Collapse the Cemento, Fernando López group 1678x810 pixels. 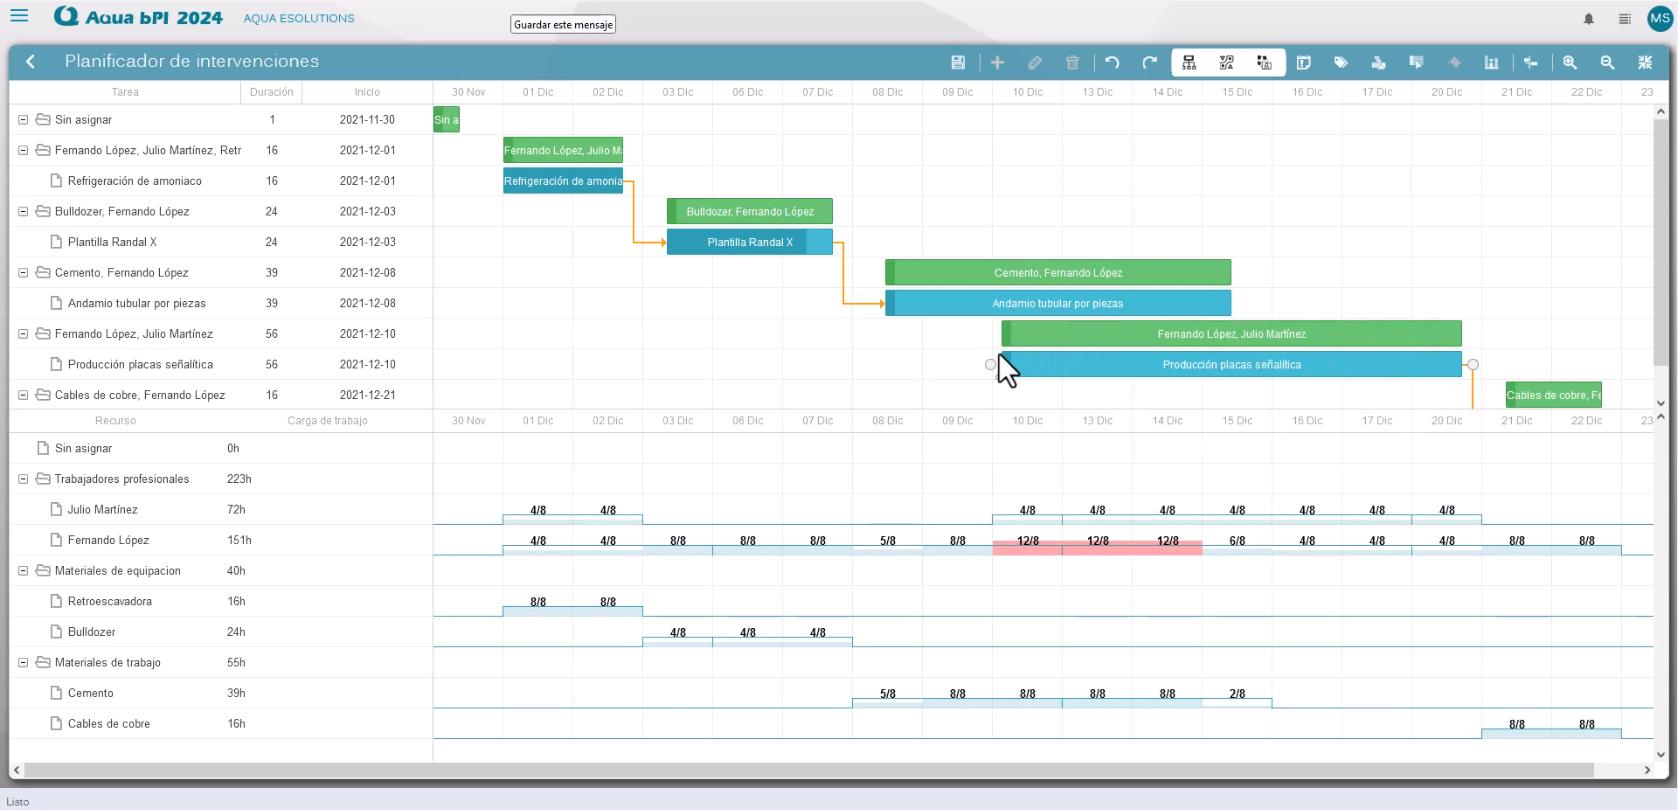23,272
